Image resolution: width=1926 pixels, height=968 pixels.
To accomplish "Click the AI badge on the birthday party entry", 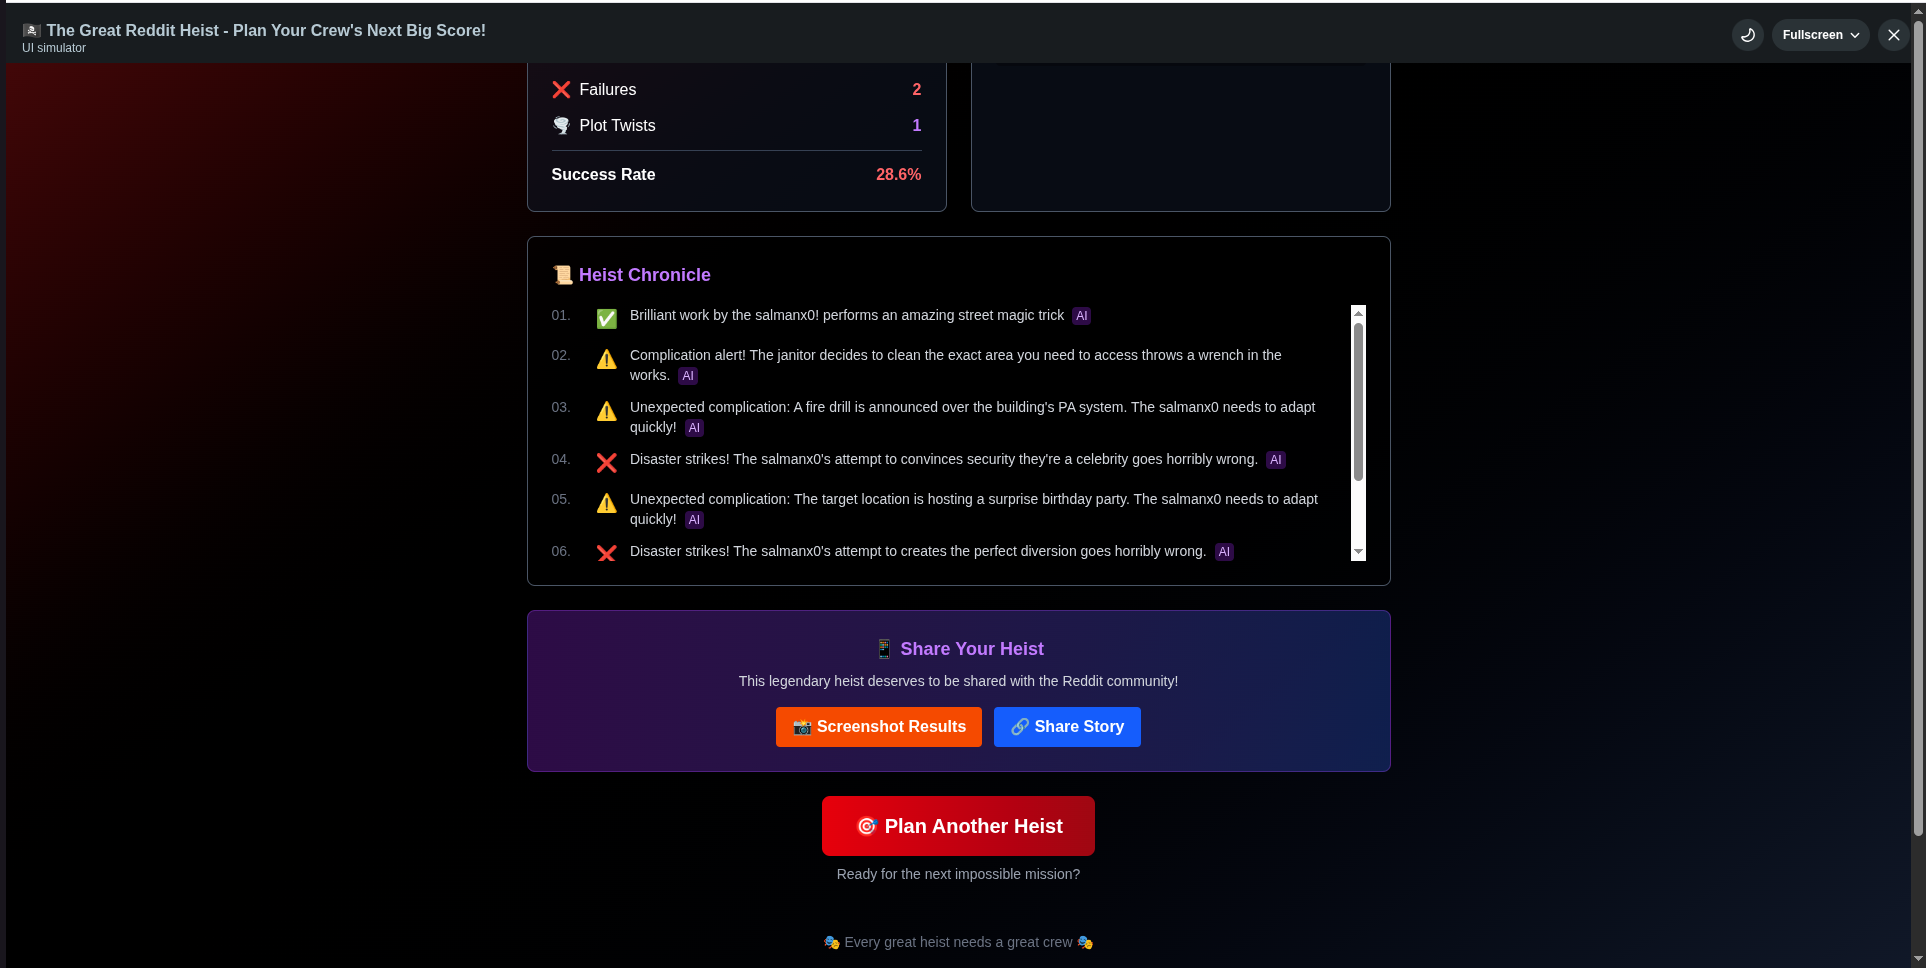I will pos(694,520).
